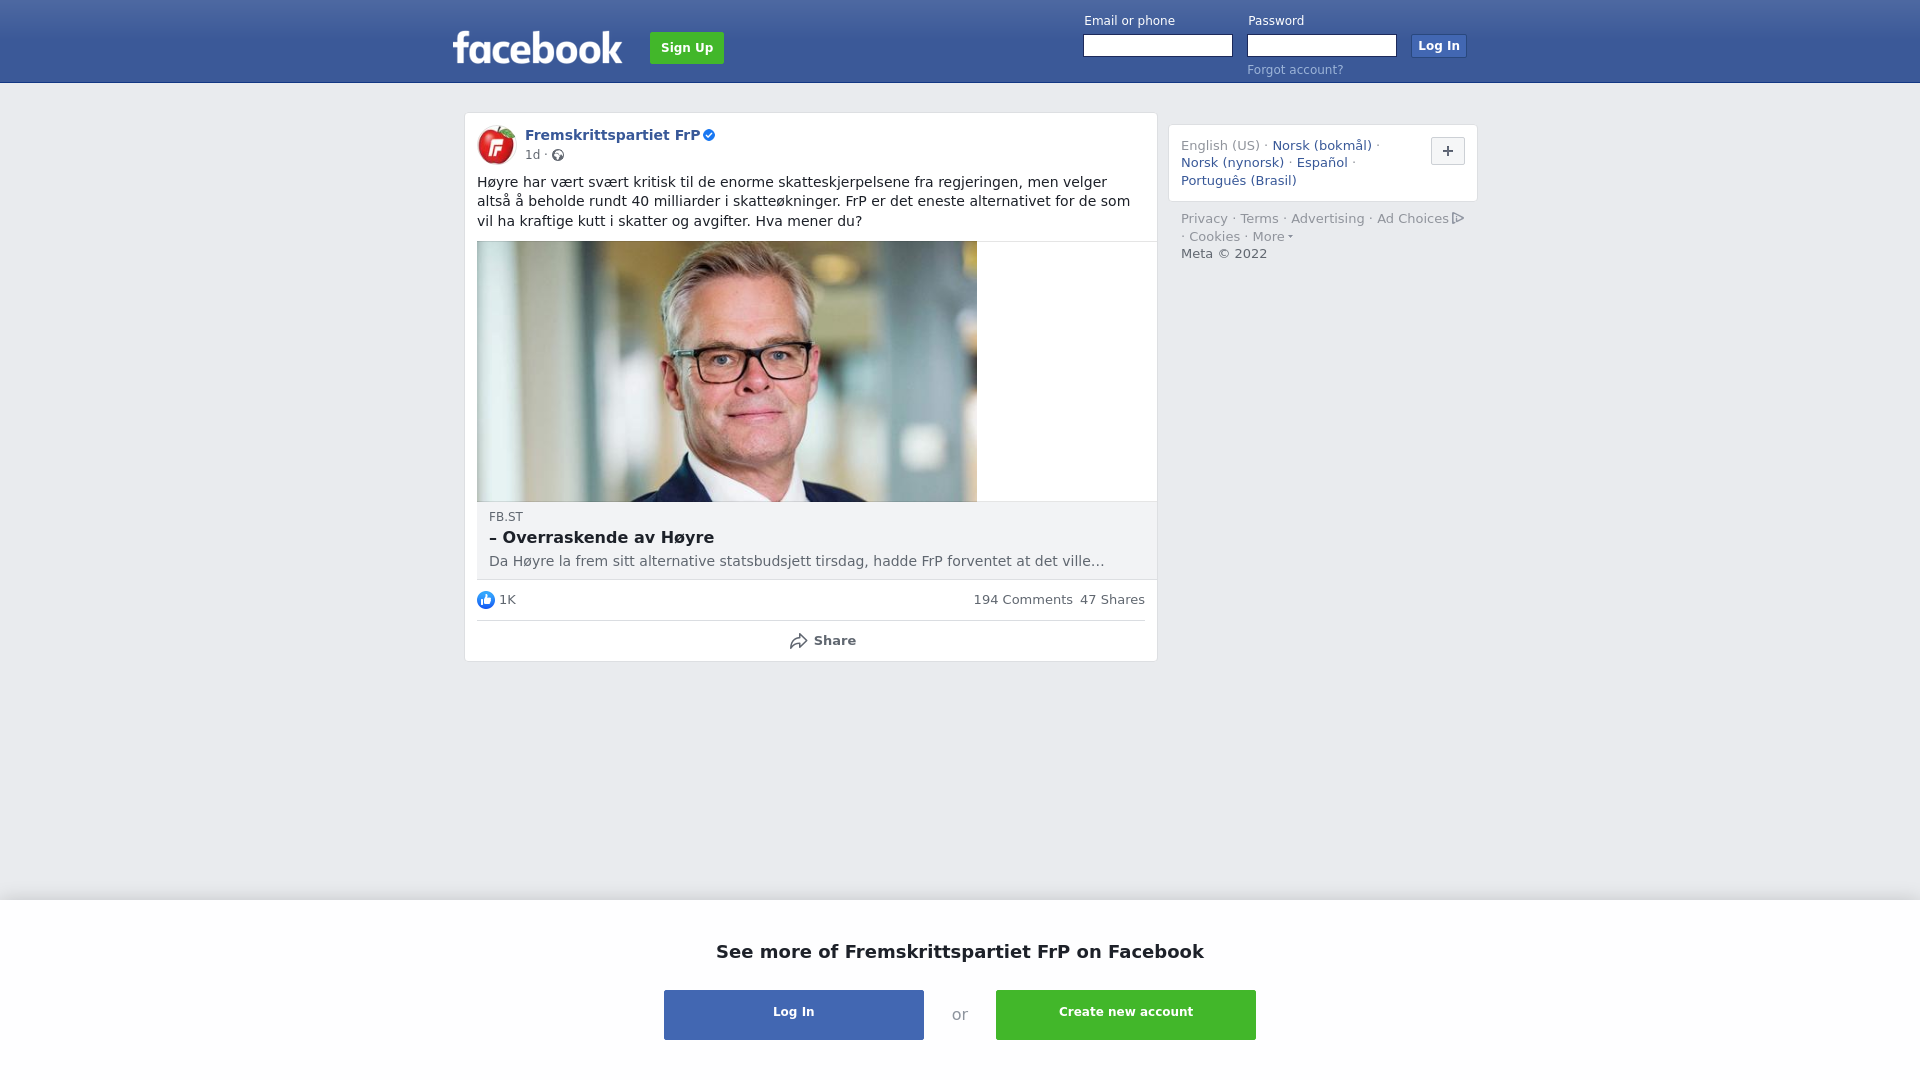
Task: View the 194 Comments
Action: (1022, 600)
